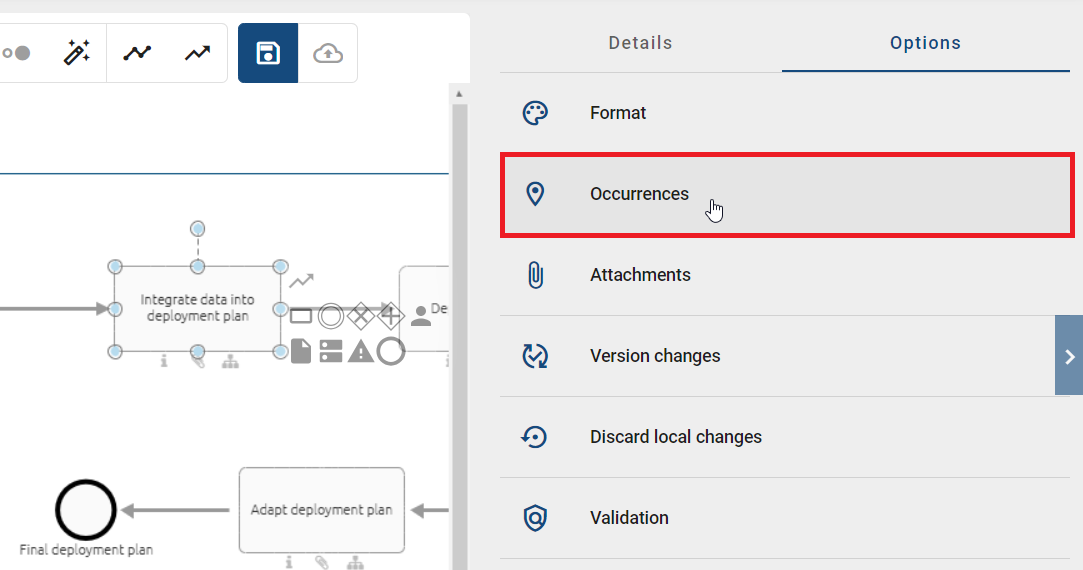
Task: Click the top rotation handle above the selected task
Action: 198,229
